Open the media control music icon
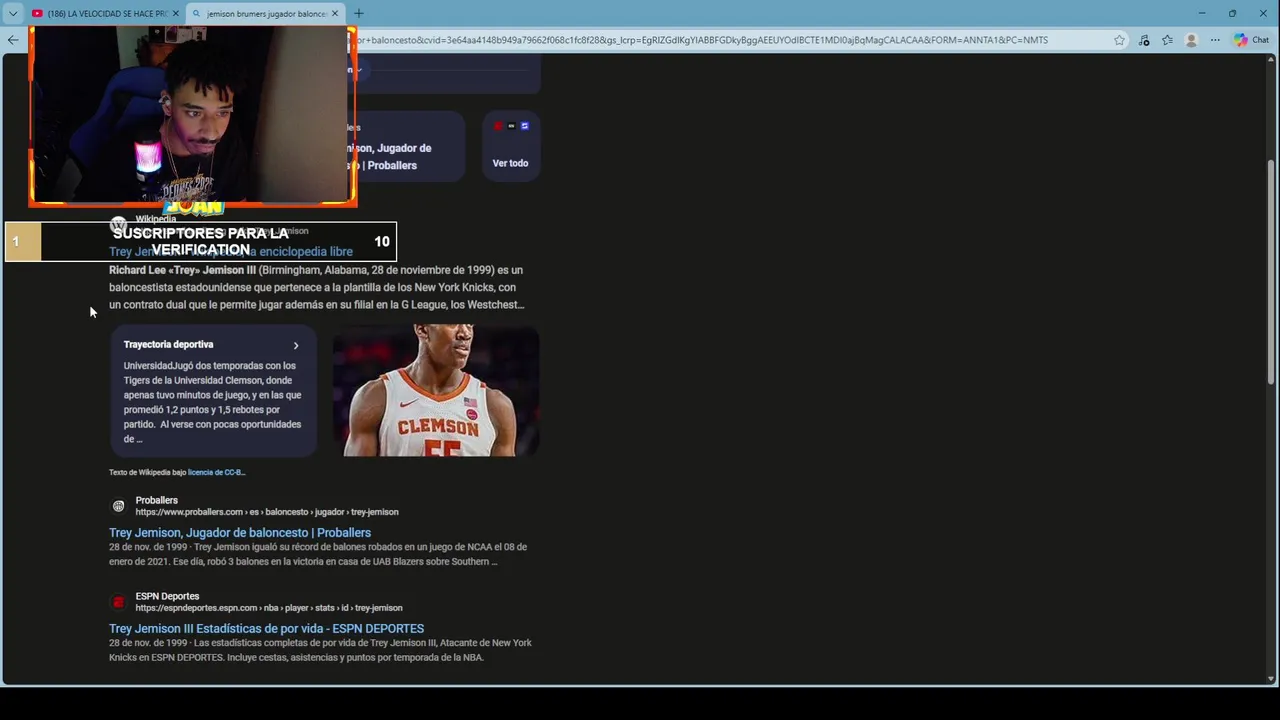The width and height of the screenshot is (1280, 720). (1144, 40)
